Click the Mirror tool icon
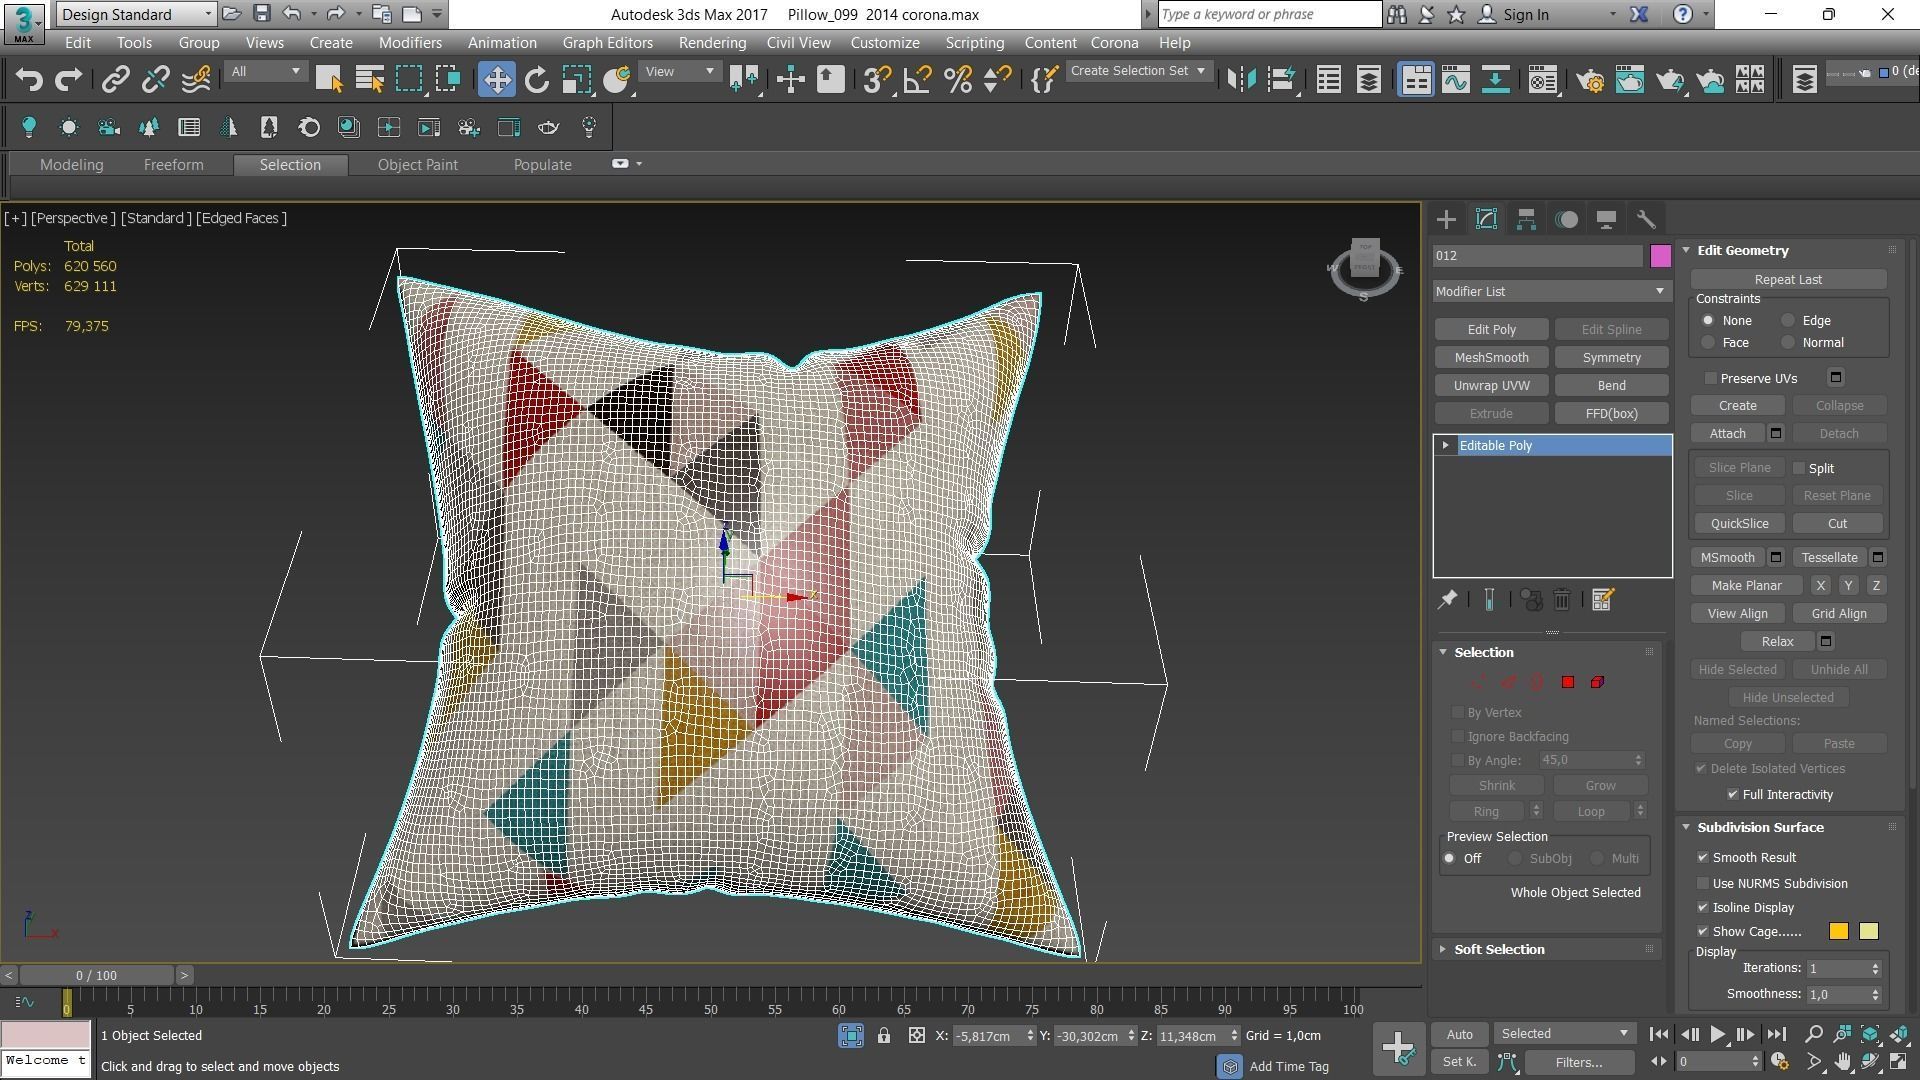Screen dimensions: 1920x1080 1241,80
